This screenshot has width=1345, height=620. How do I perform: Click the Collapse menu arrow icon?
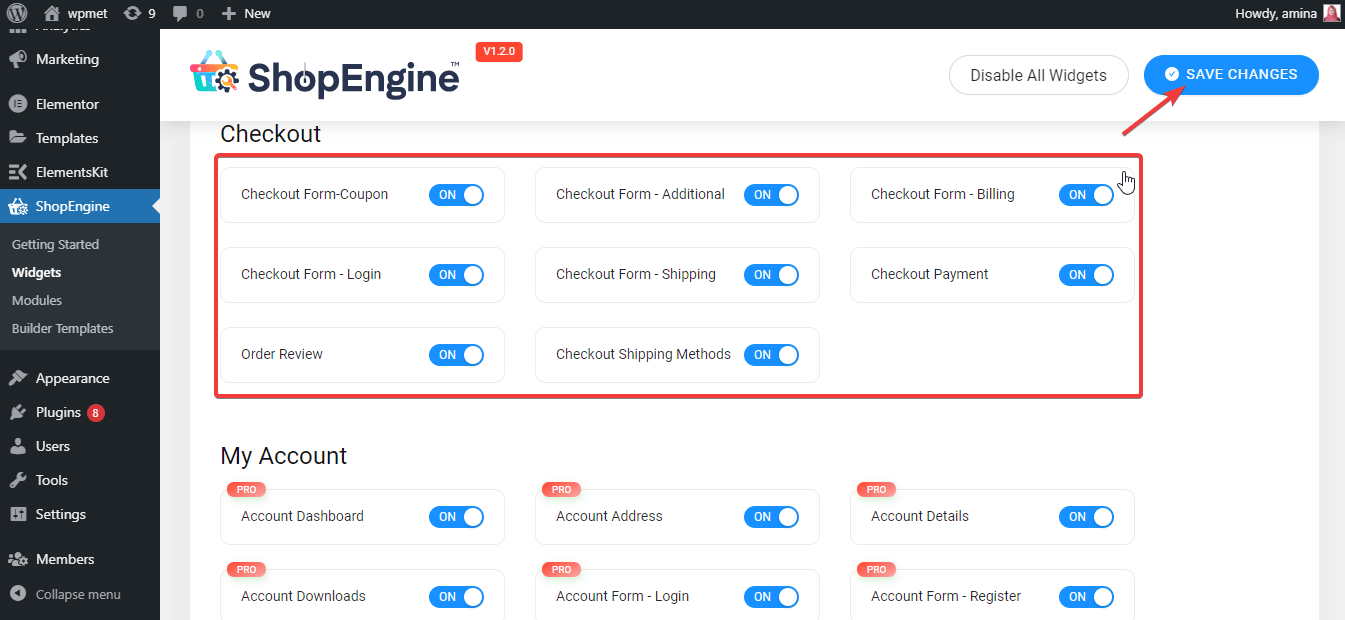click(18, 594)
